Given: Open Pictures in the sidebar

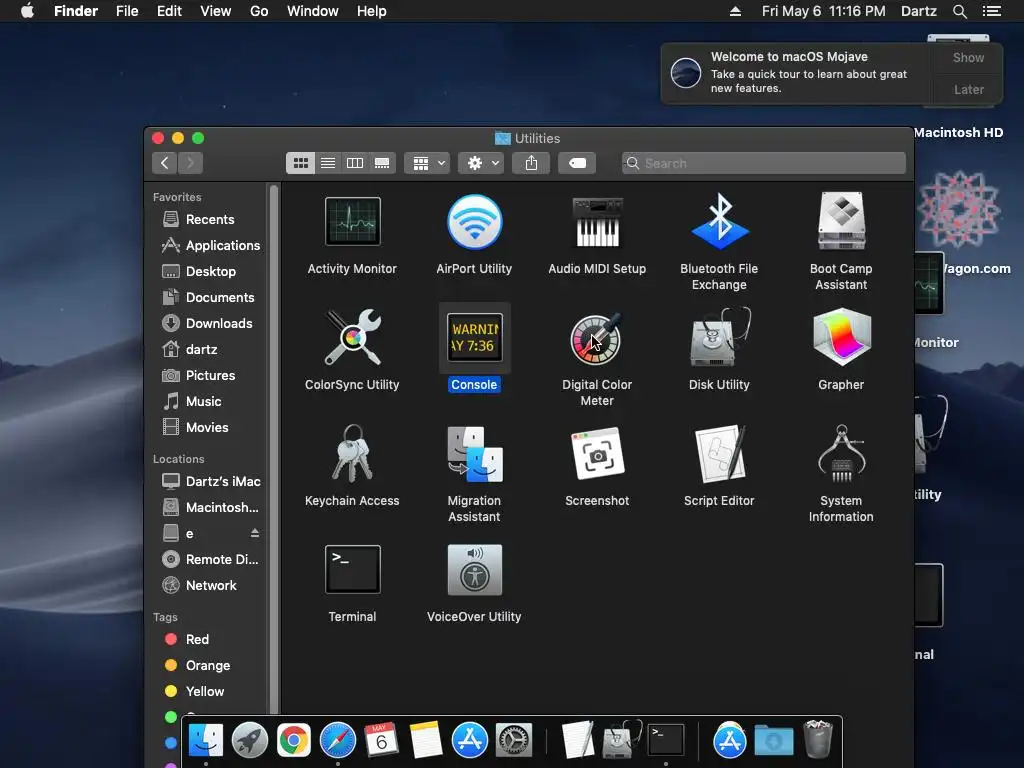Looking at the screenshot, I should [210, 376].
